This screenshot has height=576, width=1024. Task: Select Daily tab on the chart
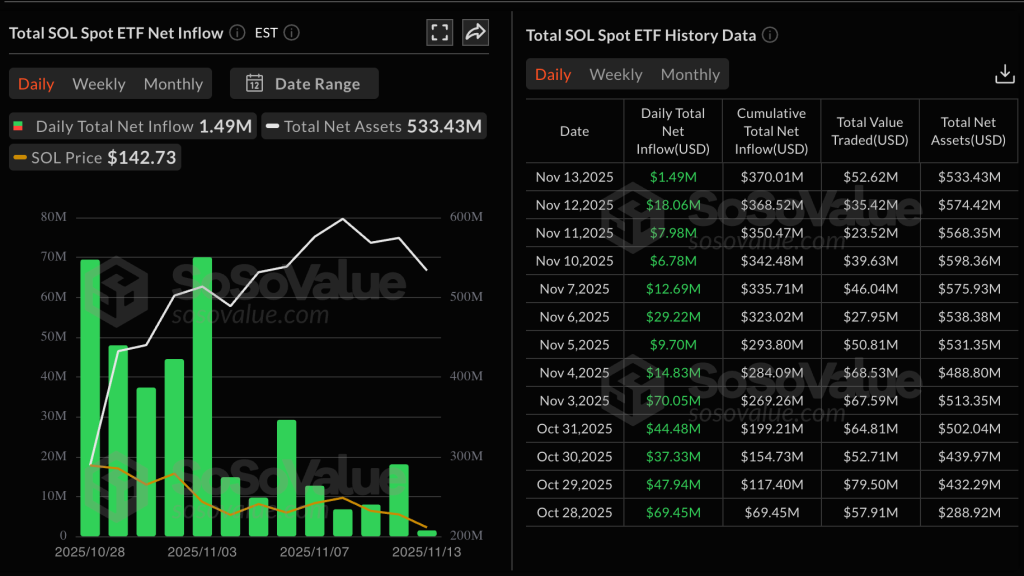click(36, 84)
